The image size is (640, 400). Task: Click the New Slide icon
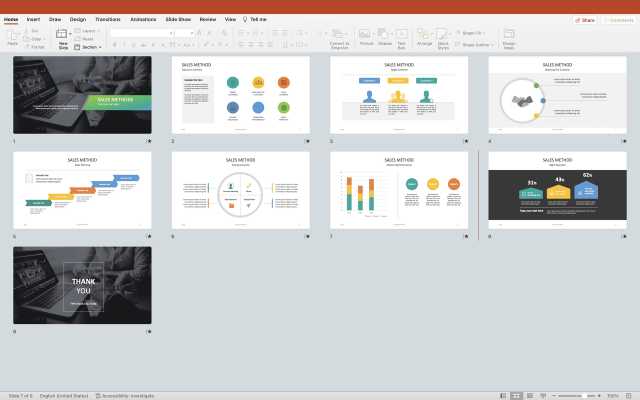[63, 36]
